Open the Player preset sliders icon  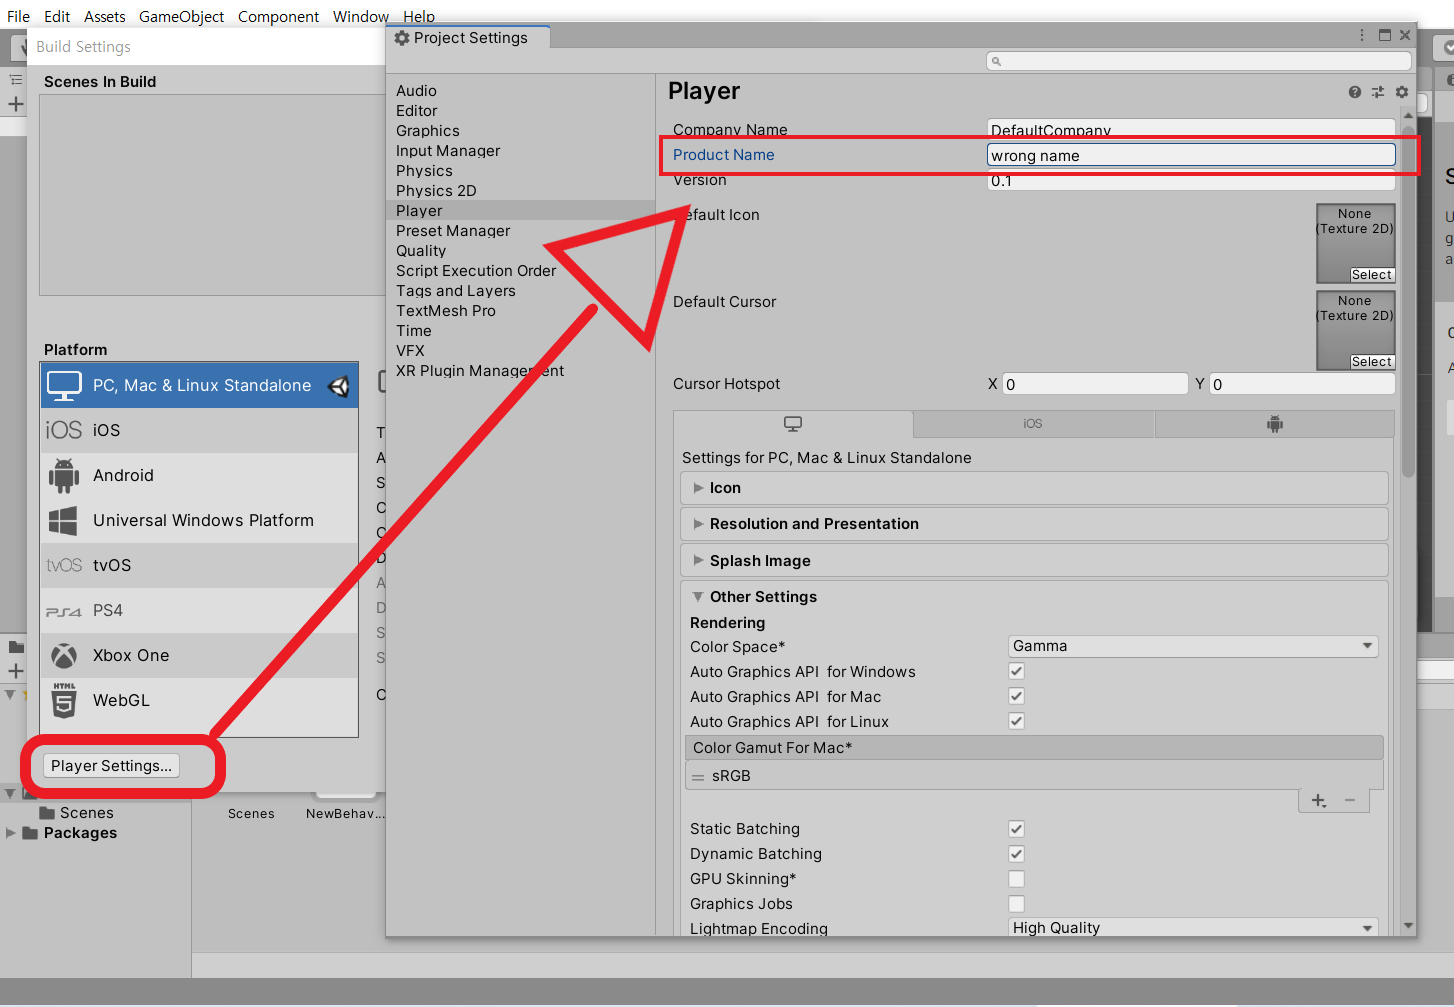(1378, 92)
